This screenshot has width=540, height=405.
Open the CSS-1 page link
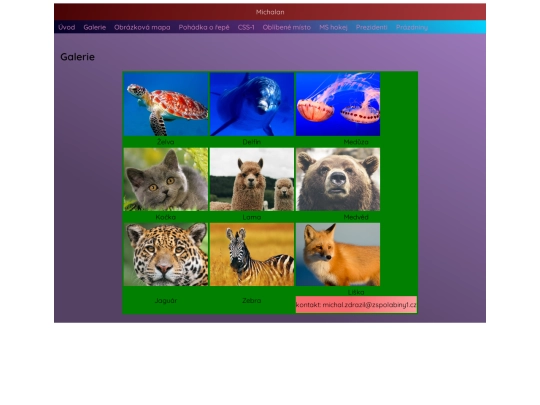pyautogui.click(x=246, y=28)
